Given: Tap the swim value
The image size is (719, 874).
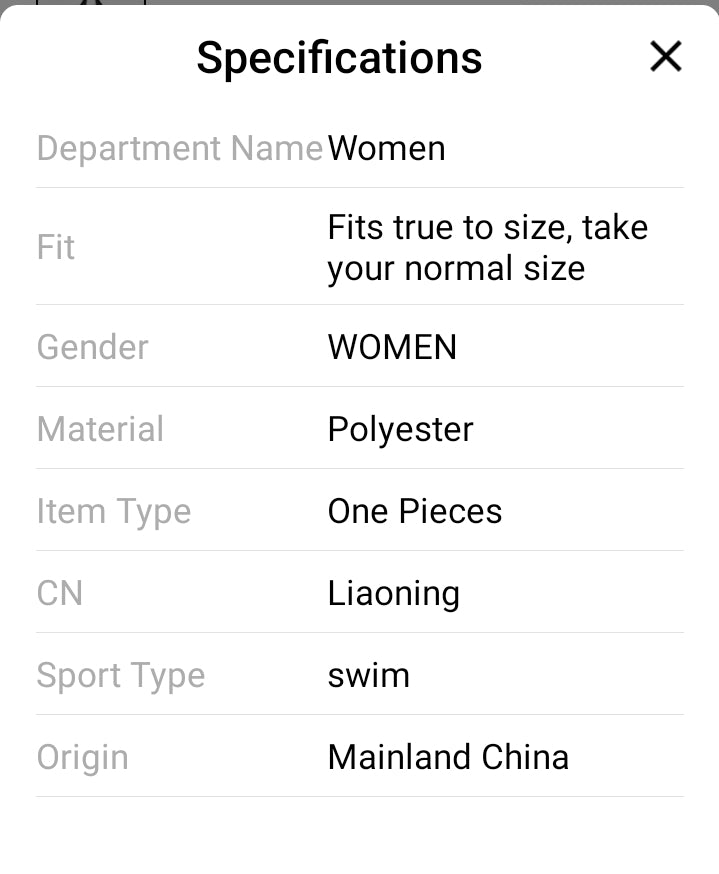Looking at the screenshot, I should [x=368, y=675].
